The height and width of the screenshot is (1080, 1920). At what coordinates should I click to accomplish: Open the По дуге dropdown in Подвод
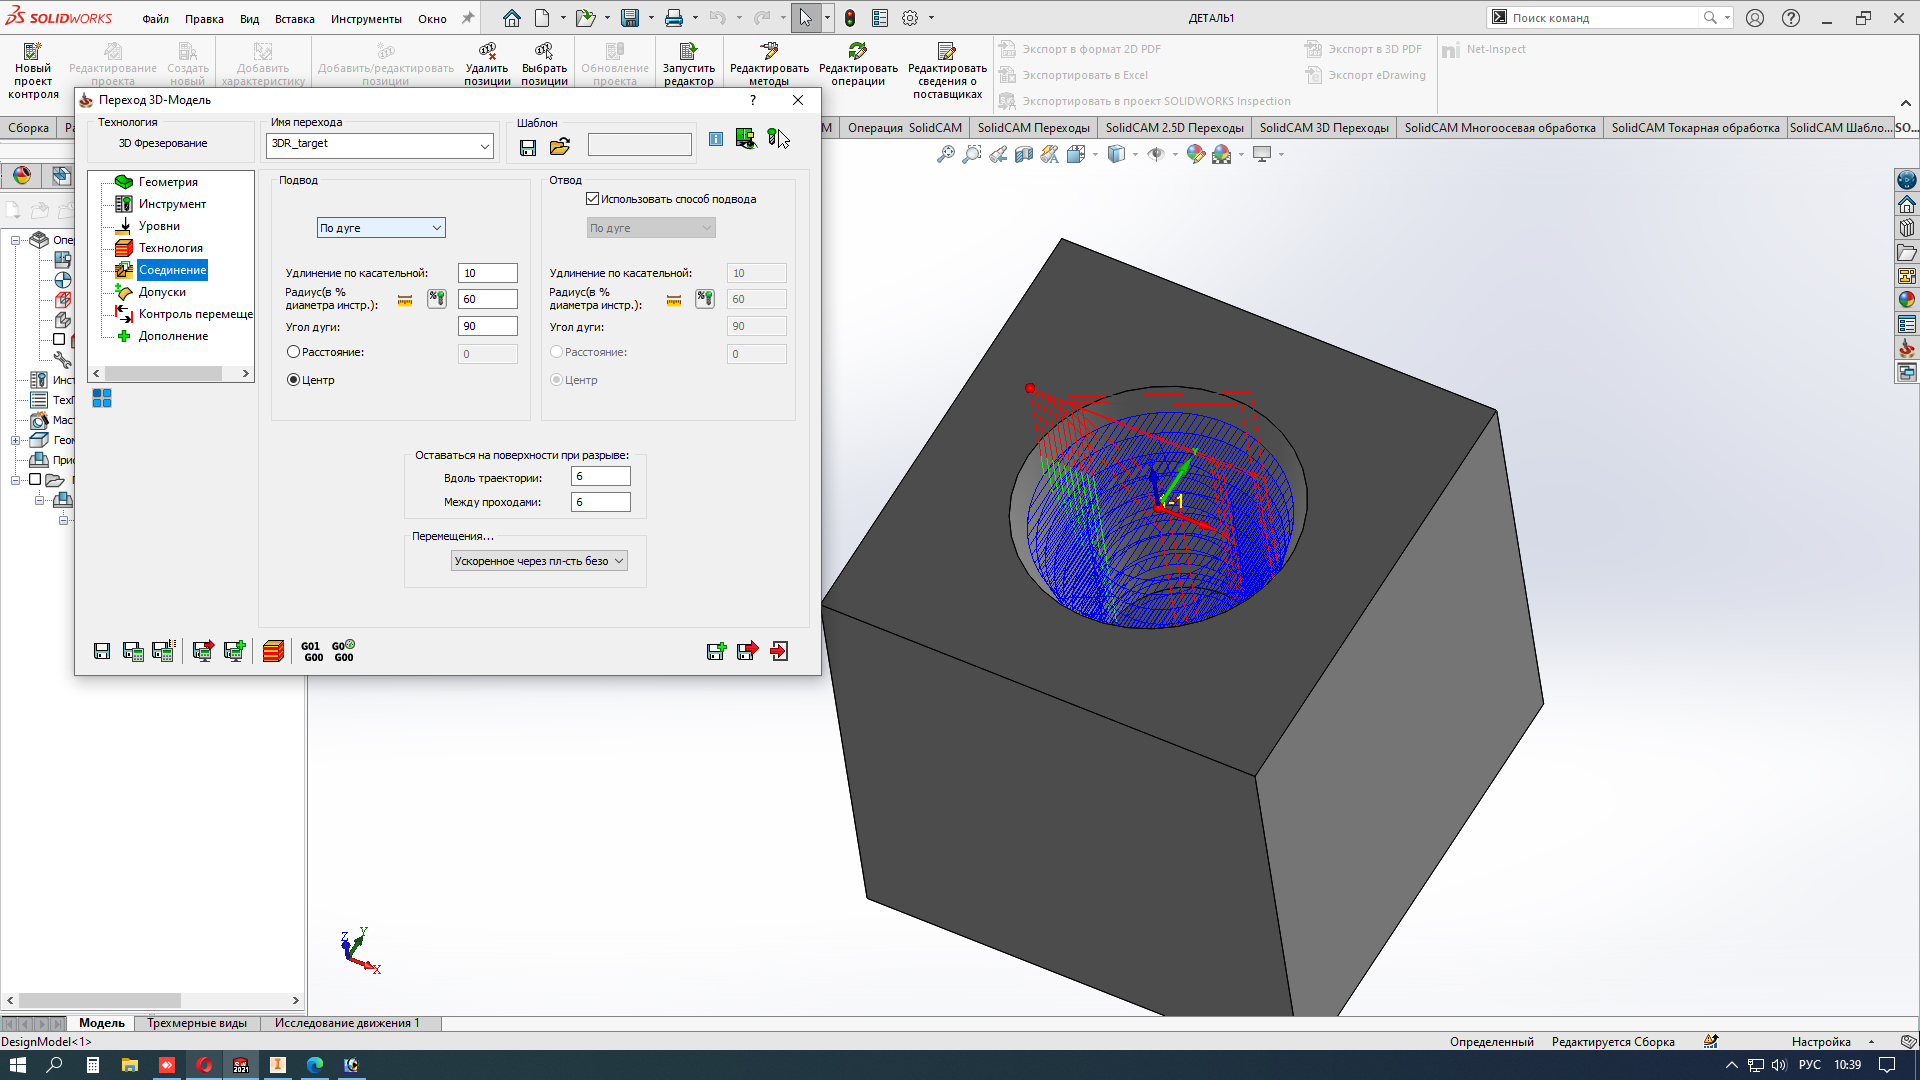(381, 228)
